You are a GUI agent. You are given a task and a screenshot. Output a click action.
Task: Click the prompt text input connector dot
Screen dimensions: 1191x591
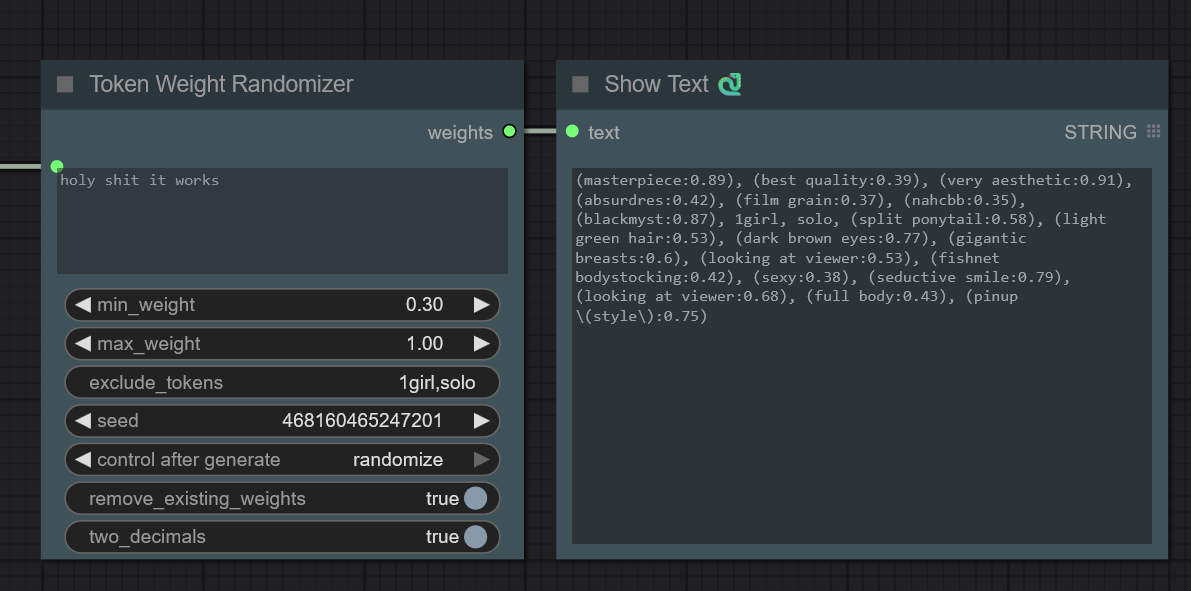56,166
